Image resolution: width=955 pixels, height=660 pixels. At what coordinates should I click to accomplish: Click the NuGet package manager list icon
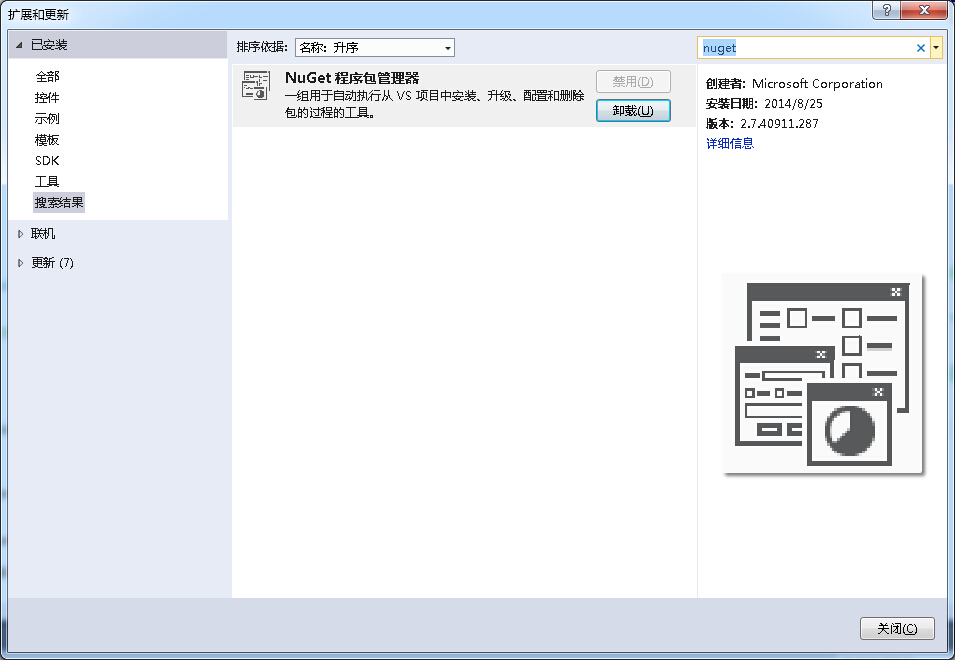click(256, 85)
